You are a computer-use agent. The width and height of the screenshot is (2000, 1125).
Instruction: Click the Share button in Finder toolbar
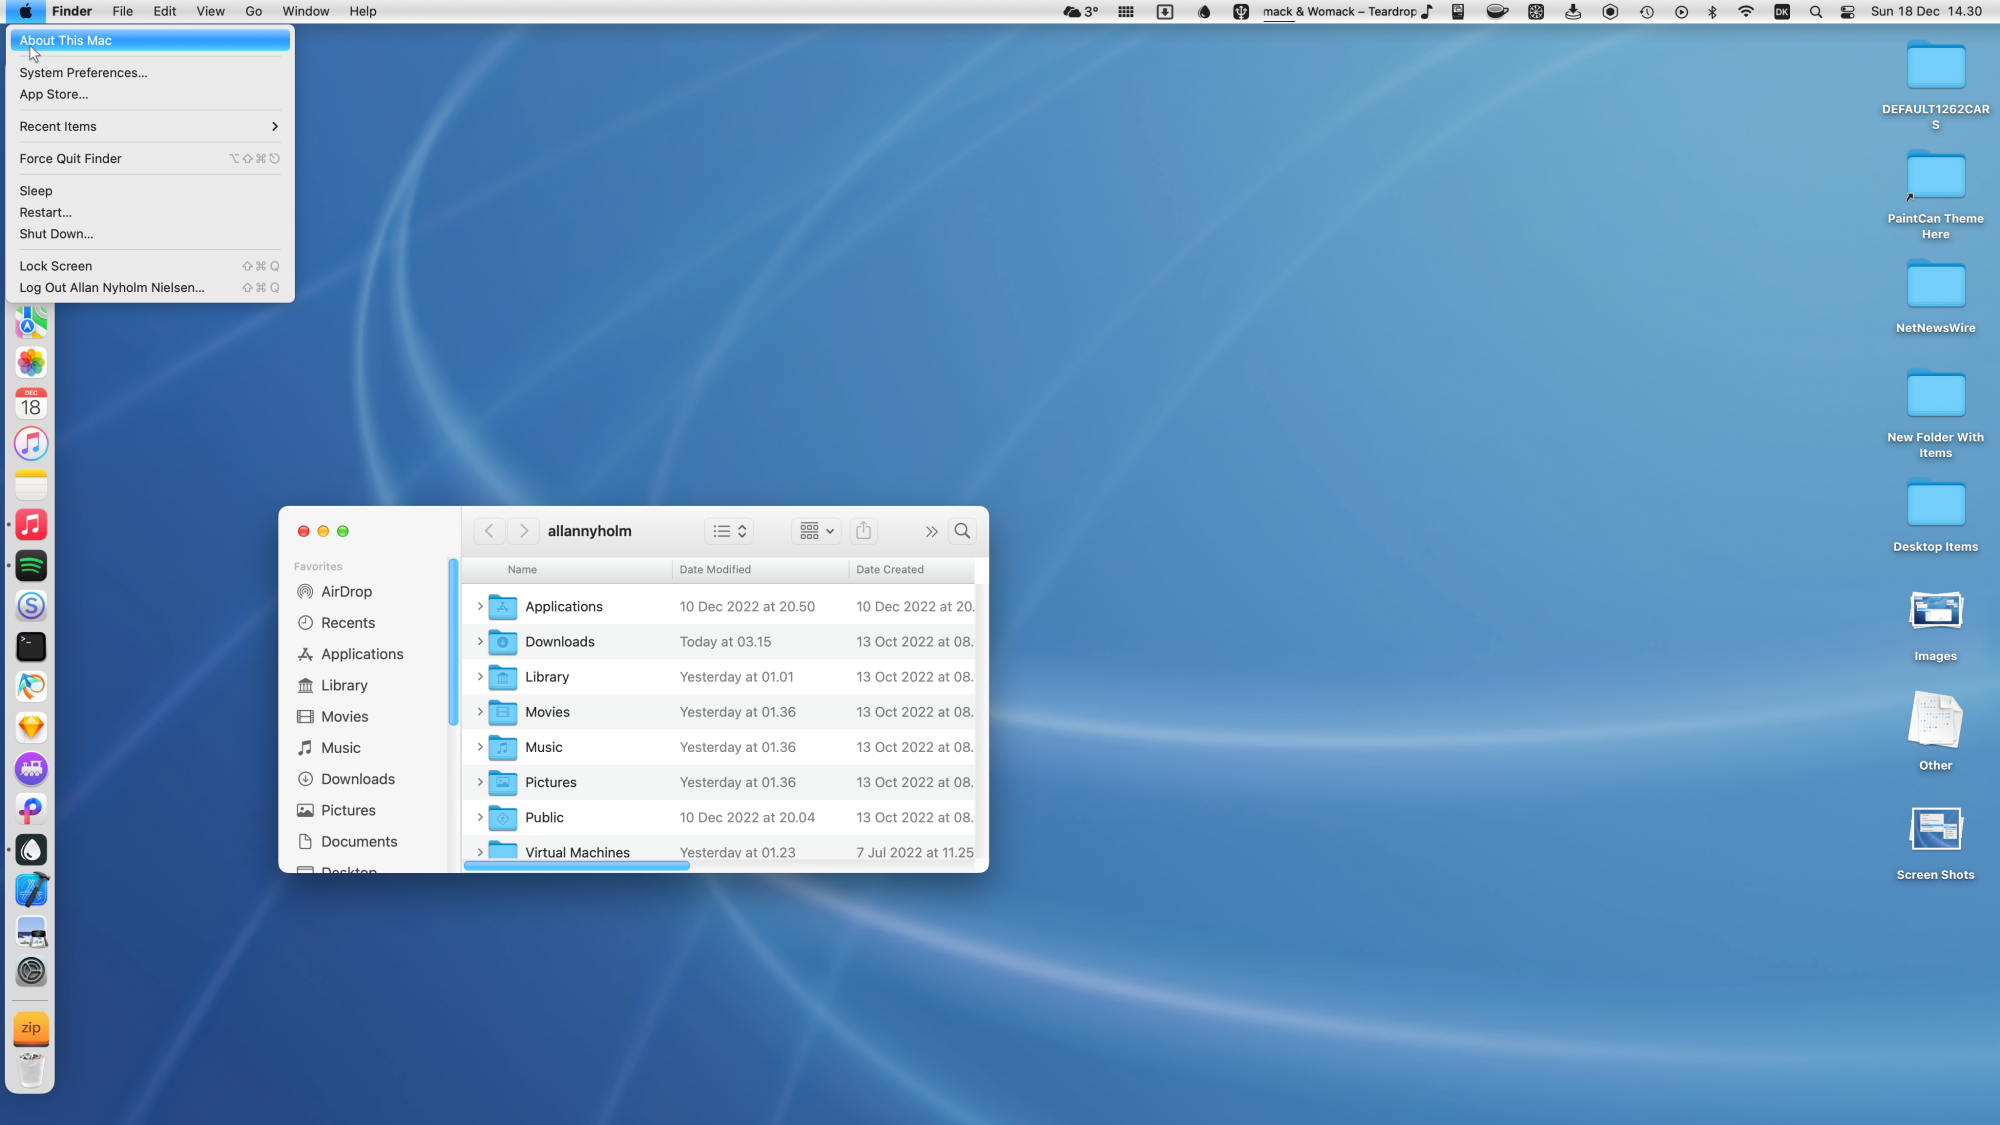863,531
